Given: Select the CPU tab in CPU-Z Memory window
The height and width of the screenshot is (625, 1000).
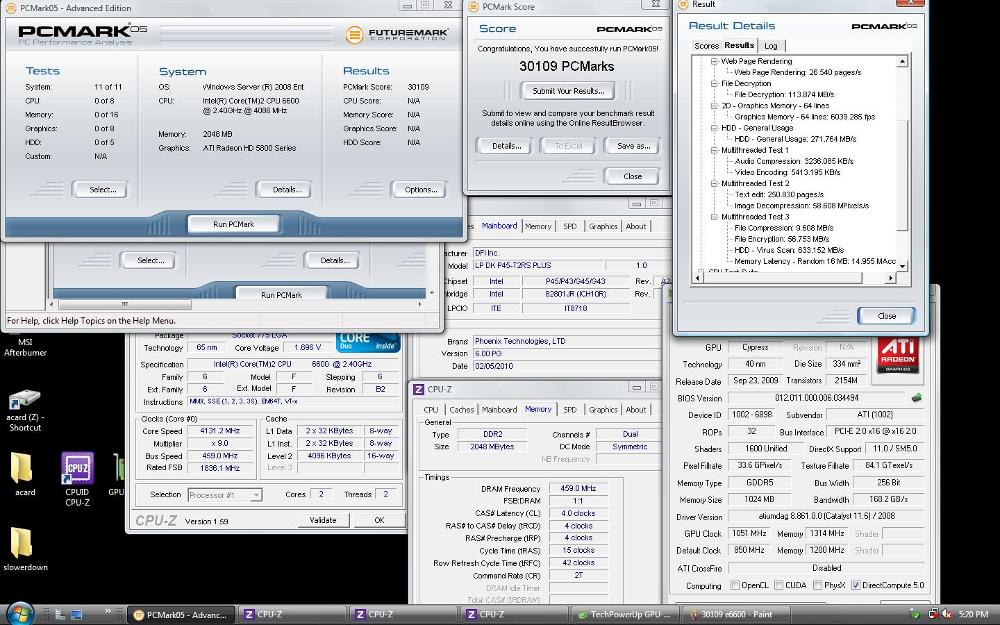Looking at the screenshot, I should click(x=431, y=409).
